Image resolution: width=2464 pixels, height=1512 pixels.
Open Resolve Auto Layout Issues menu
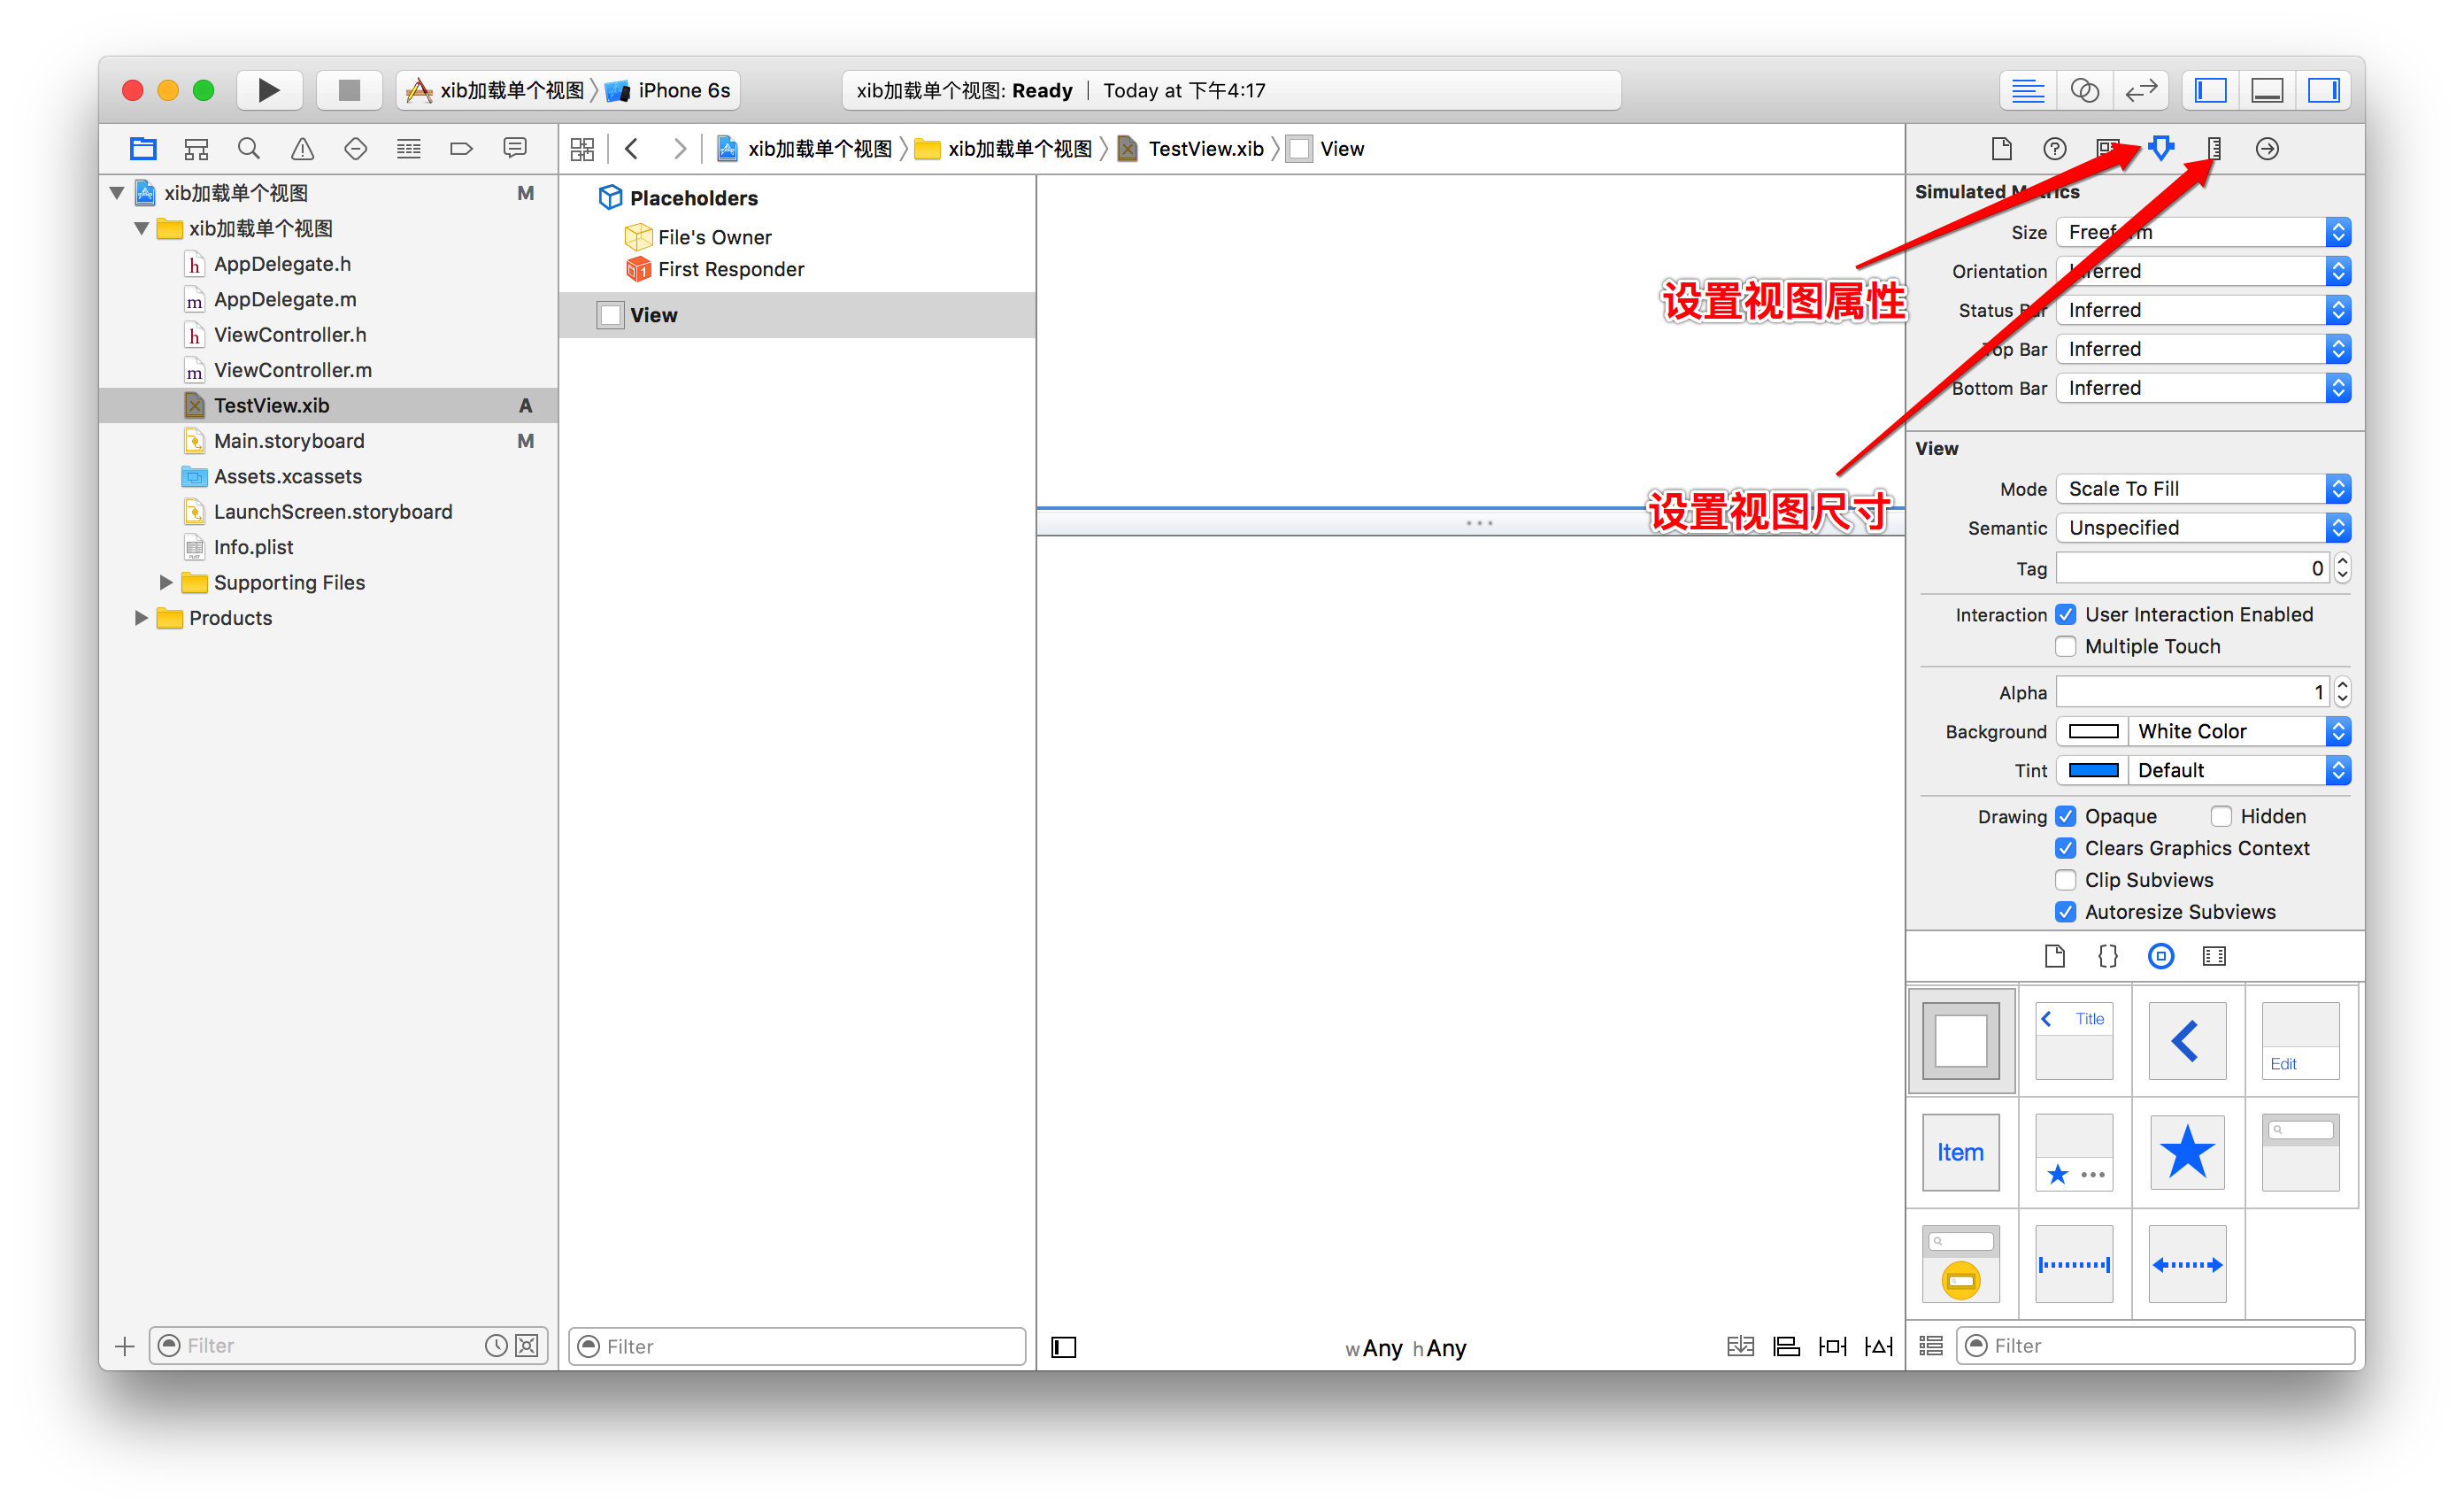(1878, 1347)
